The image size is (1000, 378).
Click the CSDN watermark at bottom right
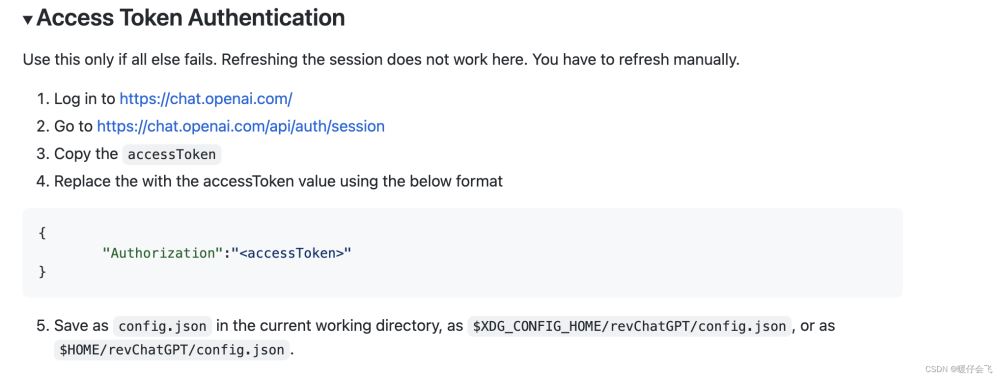click(959, 368)
